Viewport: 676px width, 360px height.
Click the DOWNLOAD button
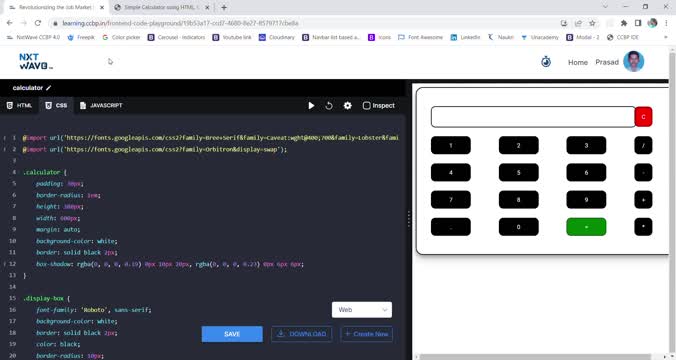click(x=301, y=334)
